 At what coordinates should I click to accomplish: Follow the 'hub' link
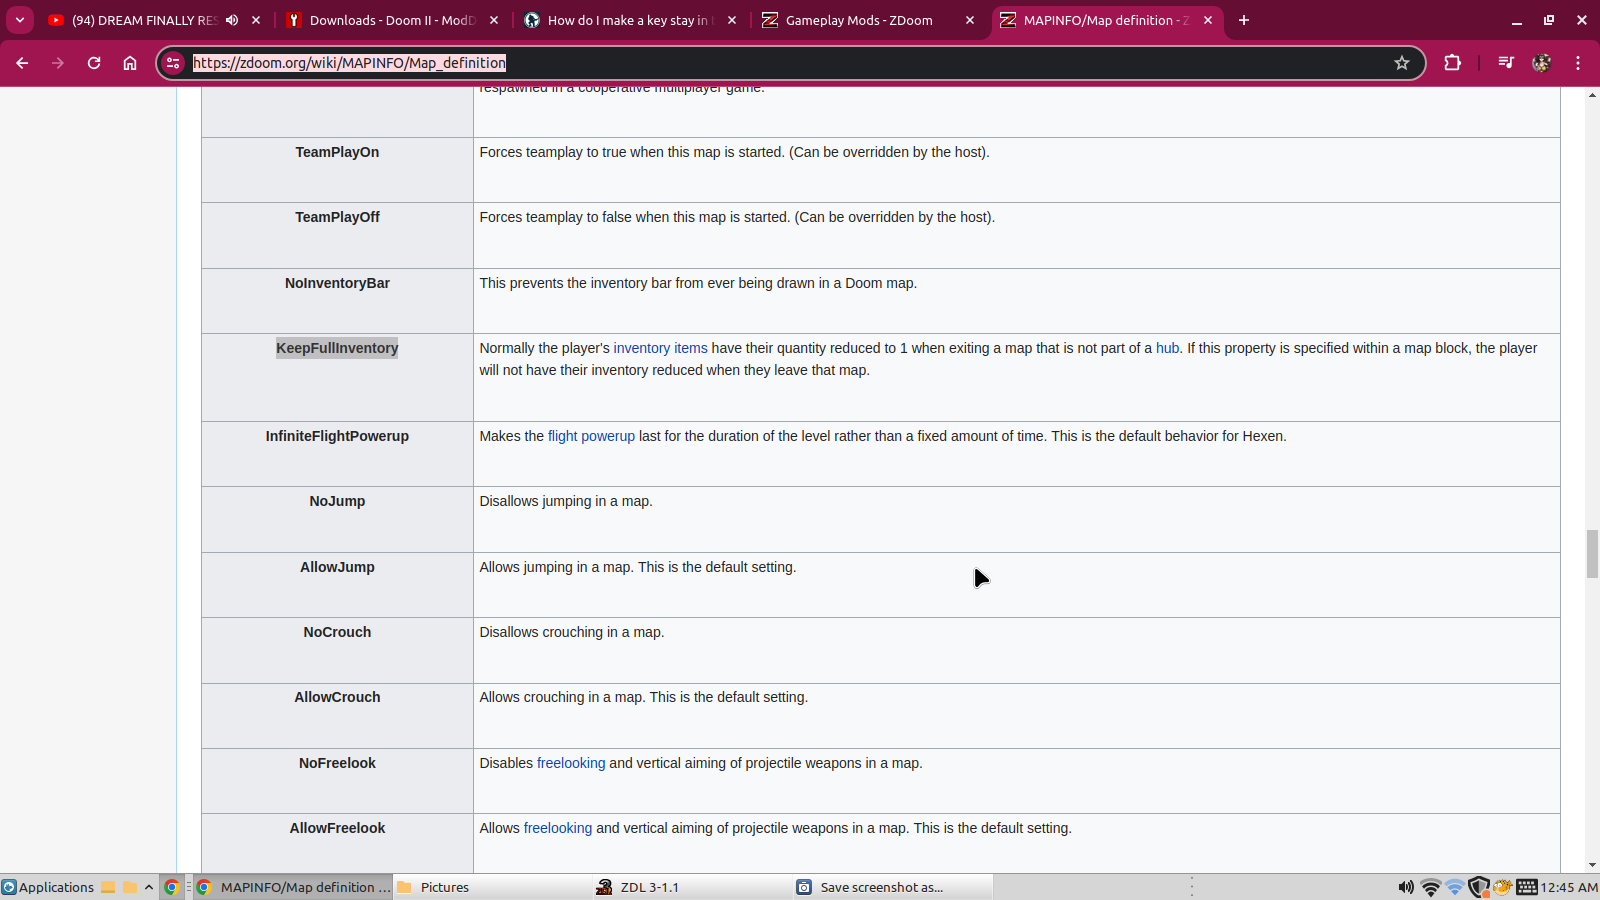pos(1167,348)
